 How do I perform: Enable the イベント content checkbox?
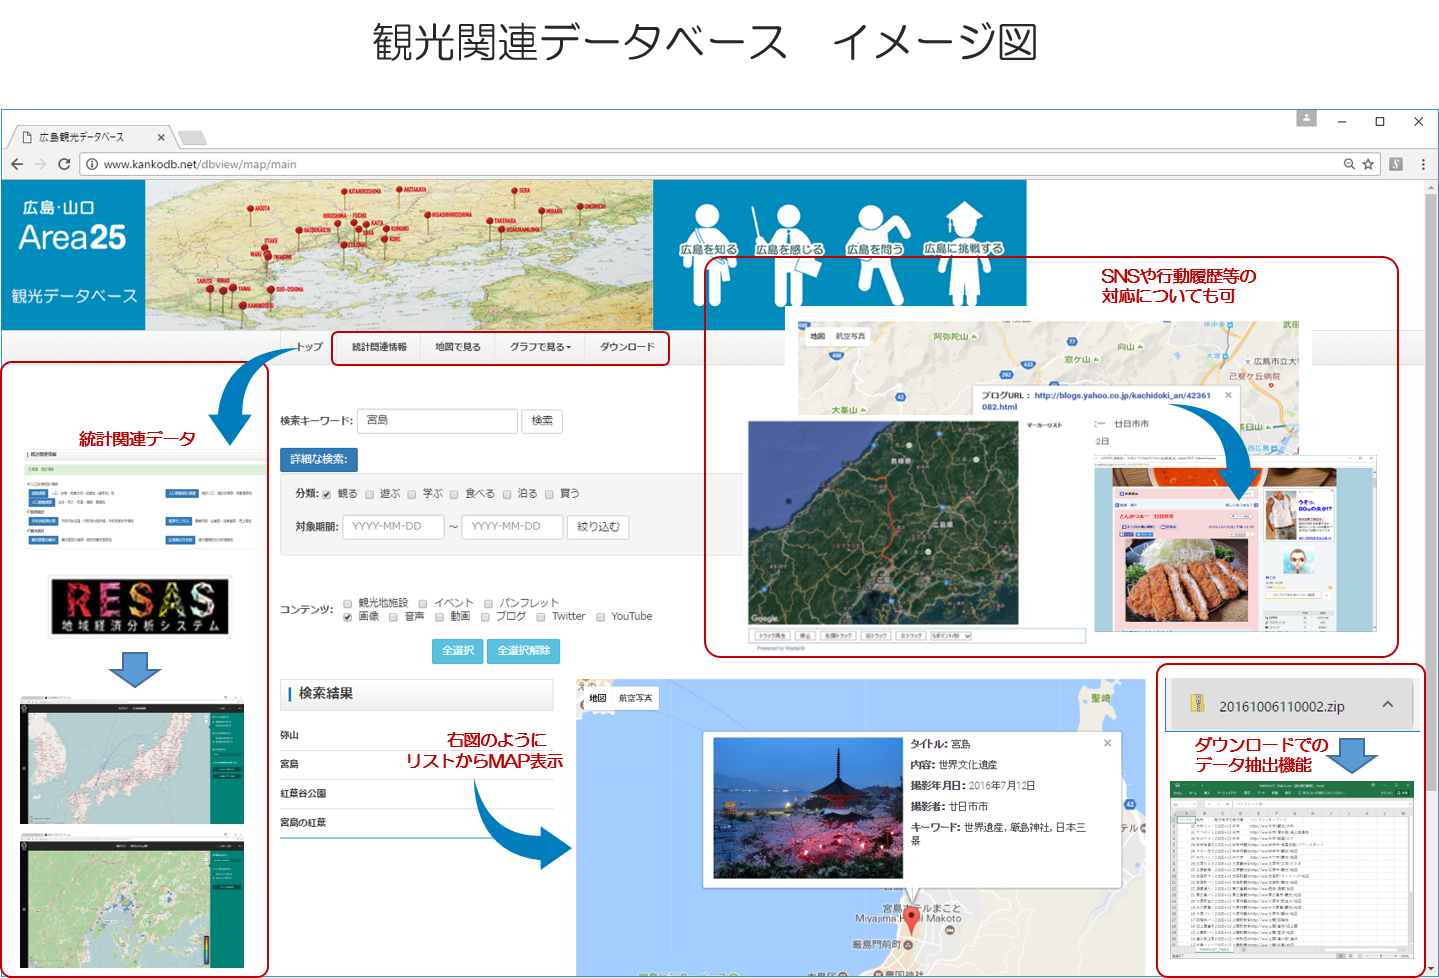click(x=422, y=604)
